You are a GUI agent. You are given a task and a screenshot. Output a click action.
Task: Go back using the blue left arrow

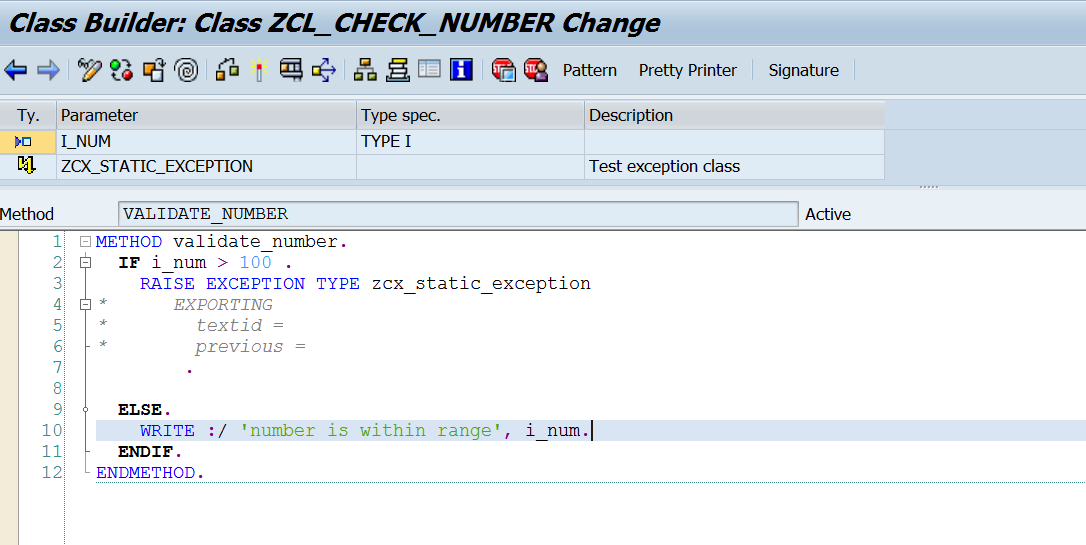(x=15, y=70)
